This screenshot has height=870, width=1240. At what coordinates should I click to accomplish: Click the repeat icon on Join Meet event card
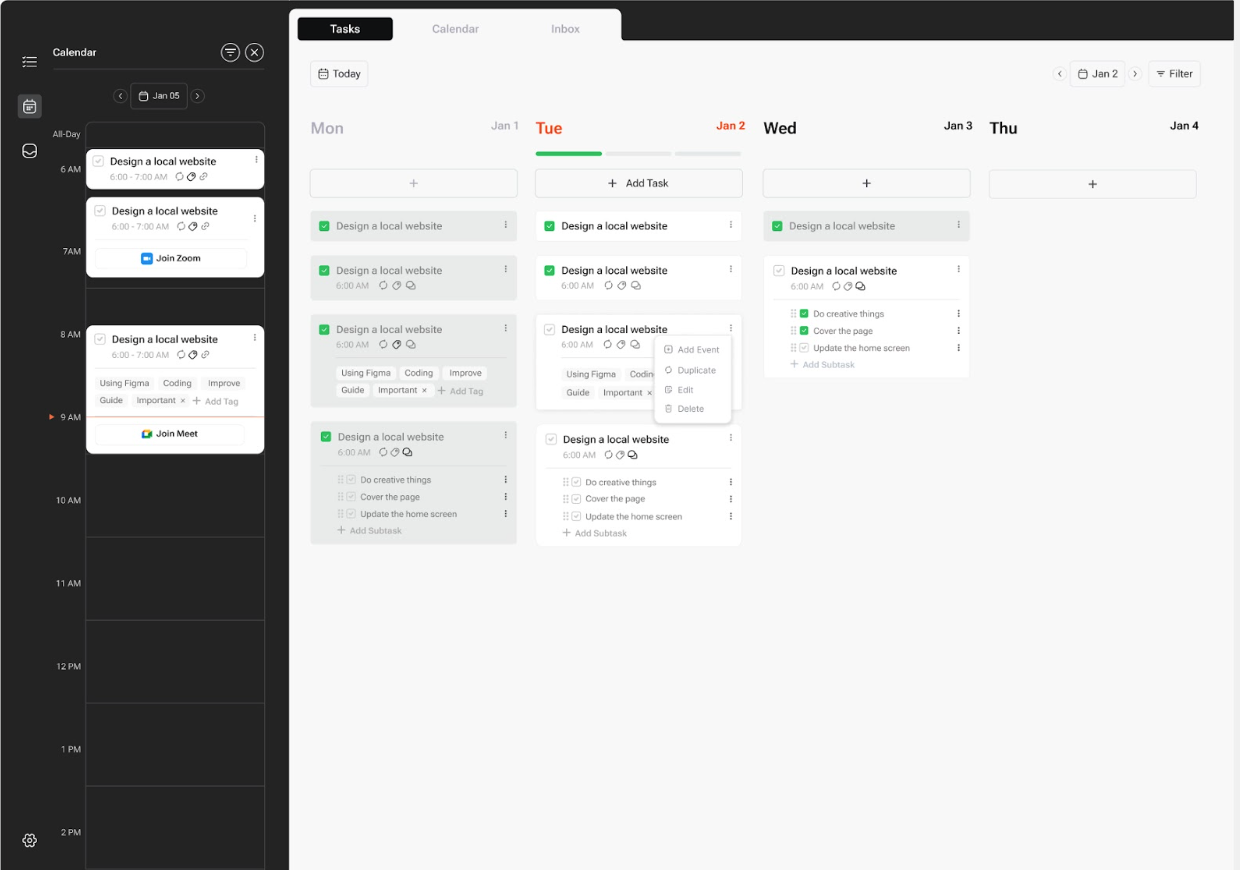(180, 355)
